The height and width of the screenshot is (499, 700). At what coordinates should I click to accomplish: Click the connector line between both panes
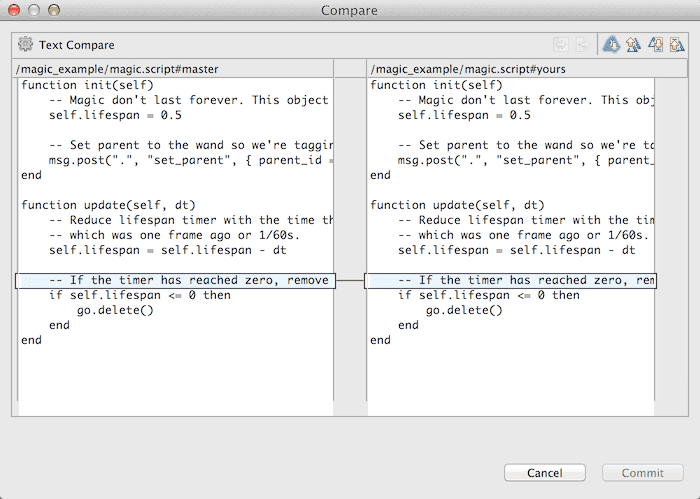pyautogui.click(x=350, y=281)
